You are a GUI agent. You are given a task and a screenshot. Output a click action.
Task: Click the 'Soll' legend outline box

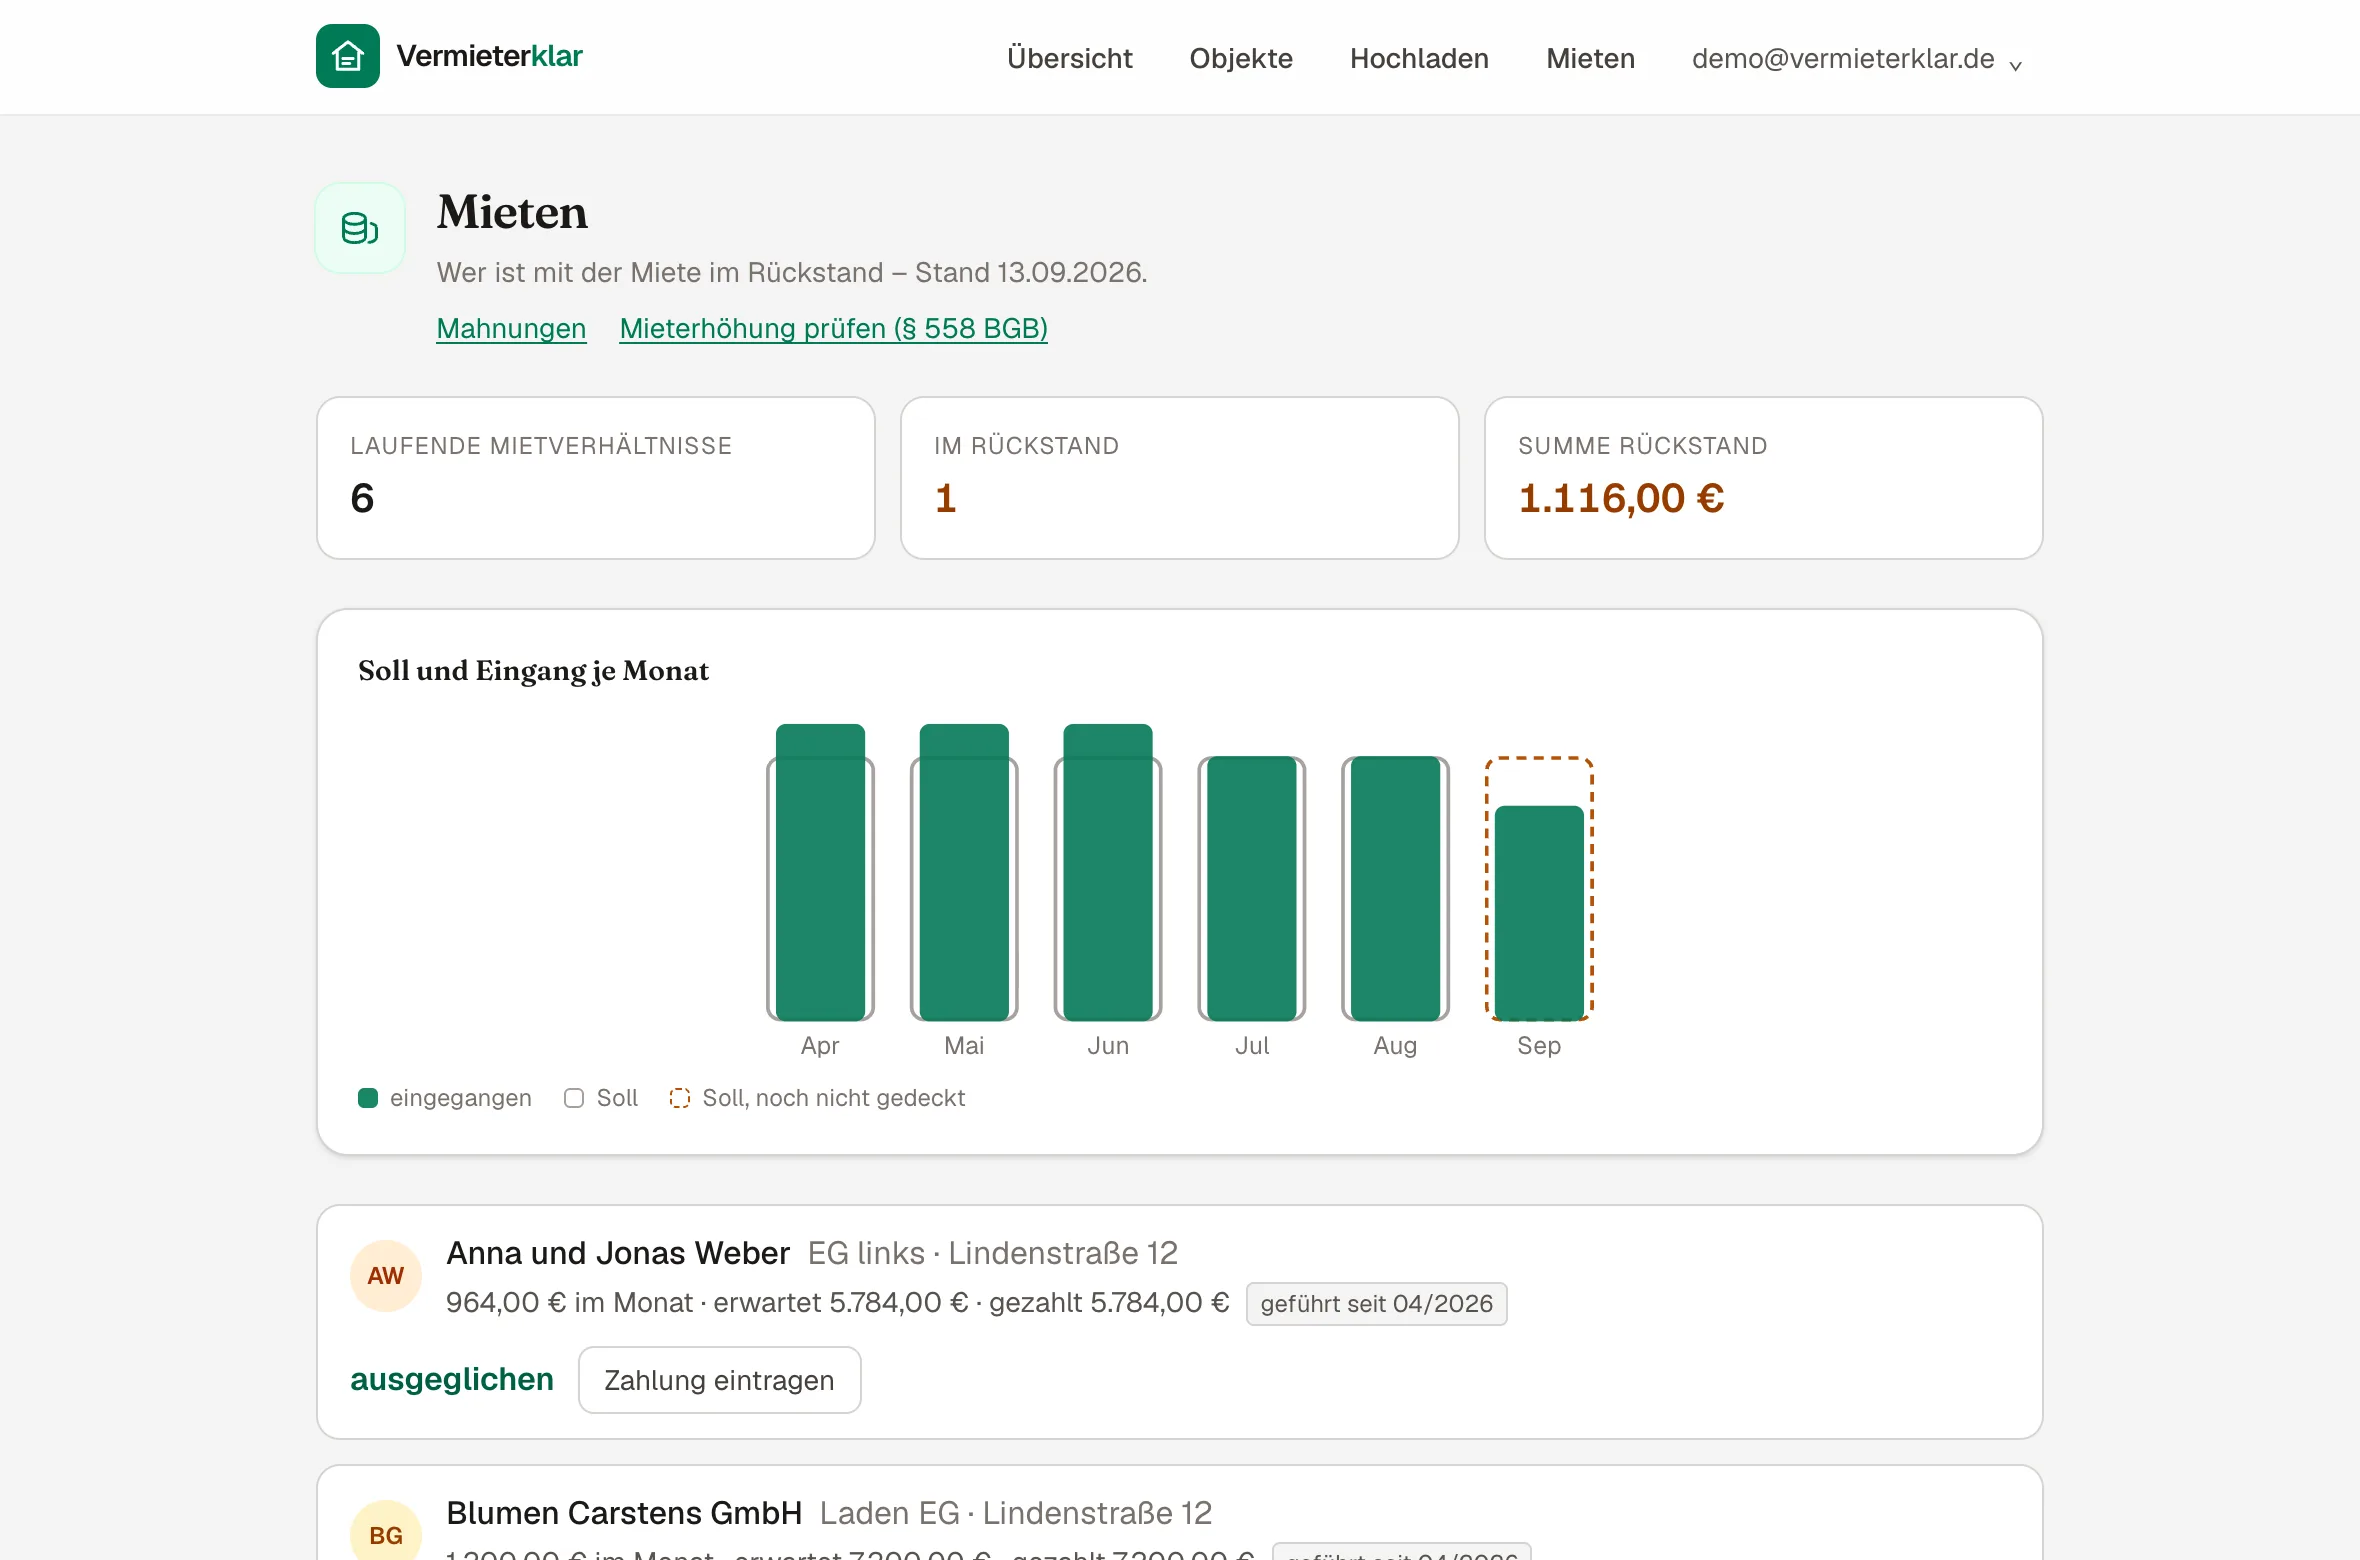click(x=574, y=1098)
